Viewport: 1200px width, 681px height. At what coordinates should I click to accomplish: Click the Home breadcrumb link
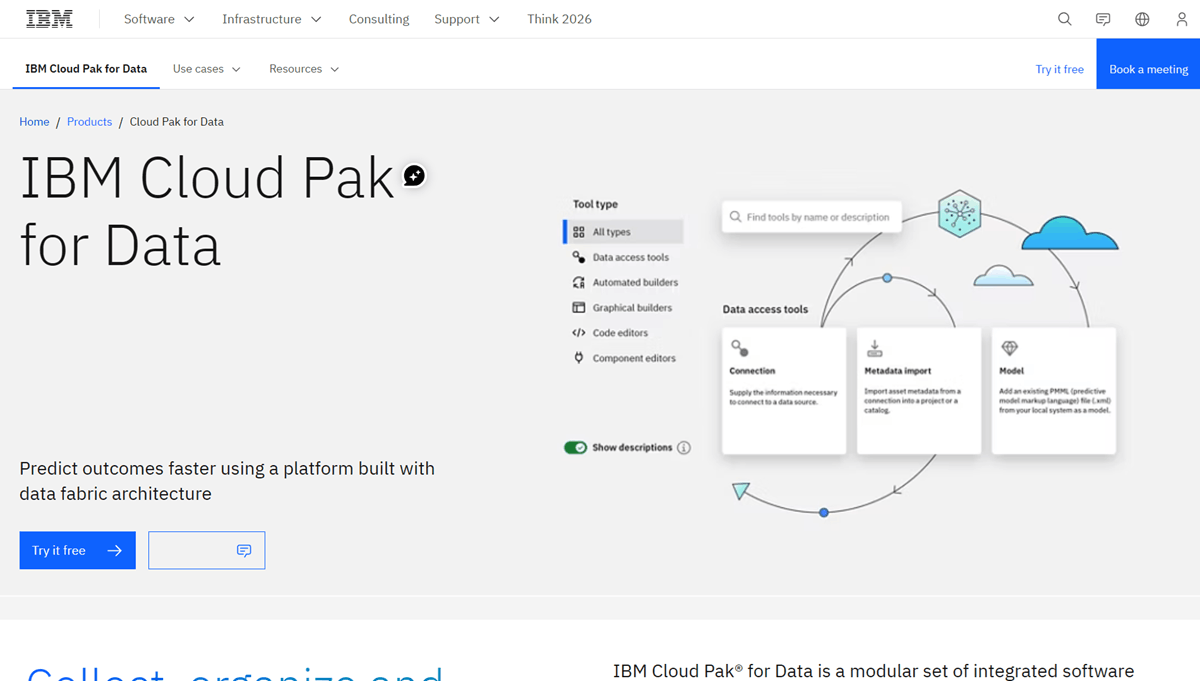coord(34,122)
